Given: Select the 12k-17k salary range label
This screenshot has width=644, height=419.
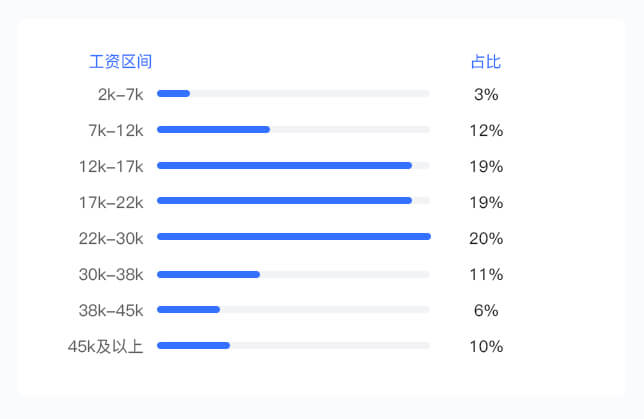Looking at the screenshot, I should tap(111, 167).
